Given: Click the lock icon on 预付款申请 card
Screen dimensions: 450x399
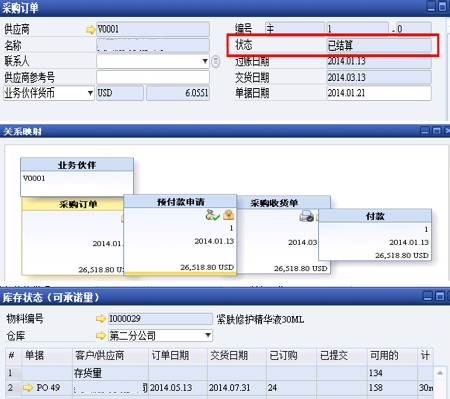Looking at the screenshot, I should [228, 215].
